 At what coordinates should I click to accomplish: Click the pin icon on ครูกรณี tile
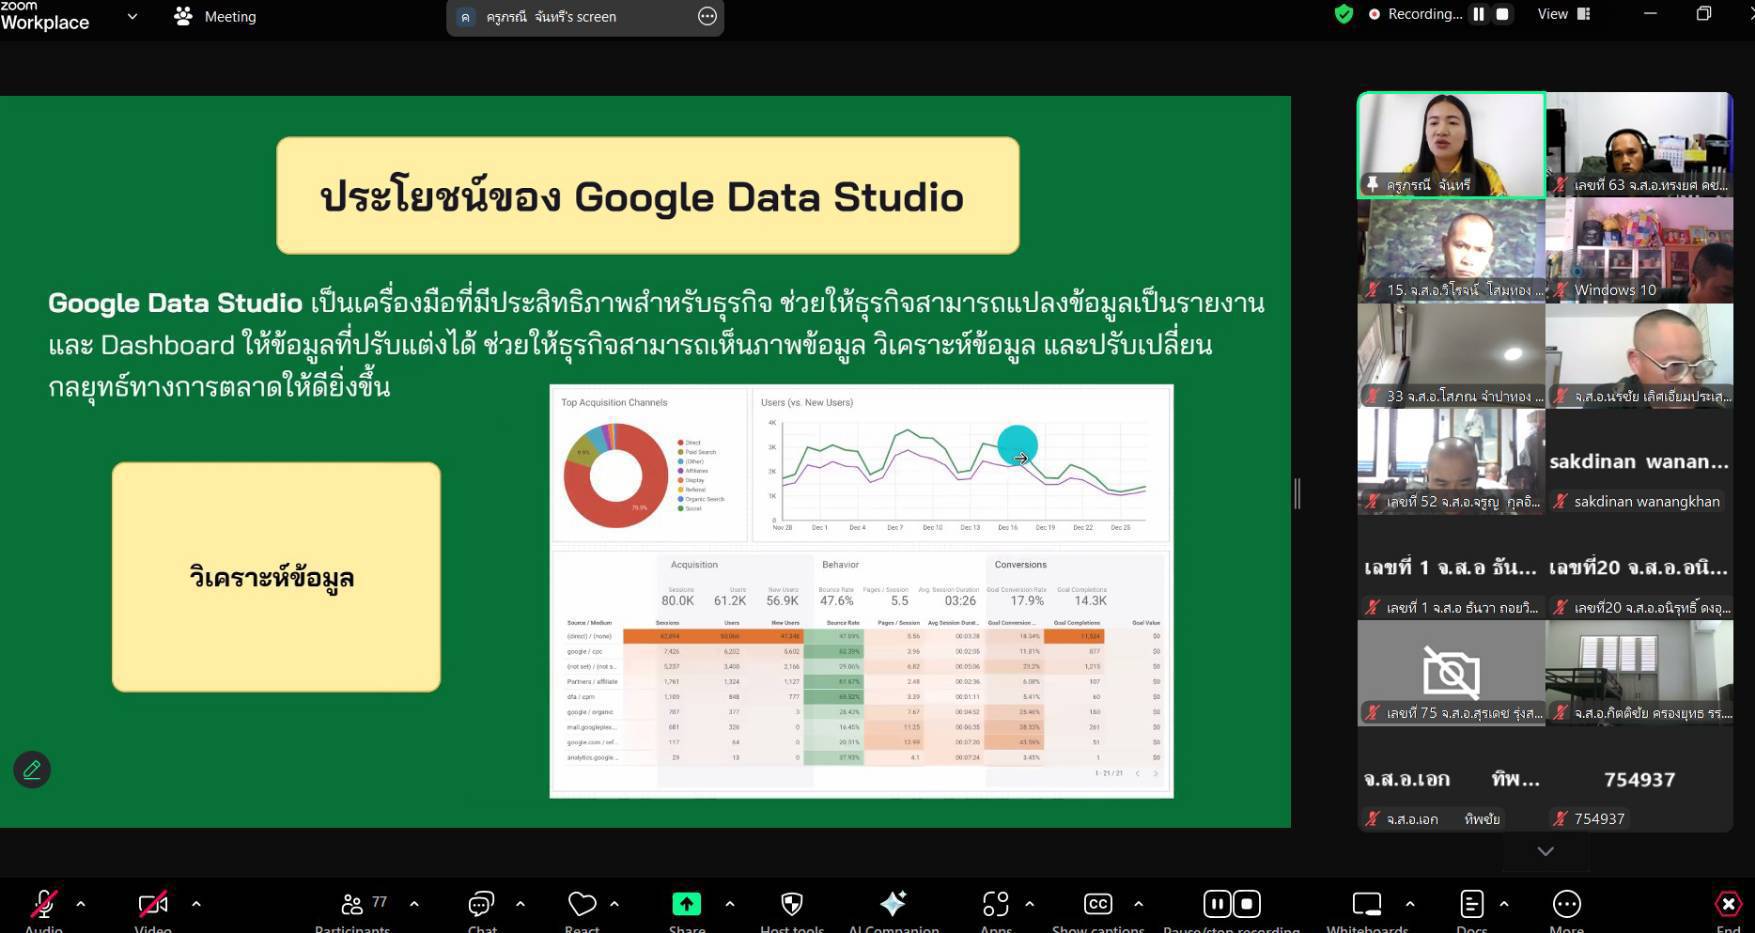pos(1373,184)
